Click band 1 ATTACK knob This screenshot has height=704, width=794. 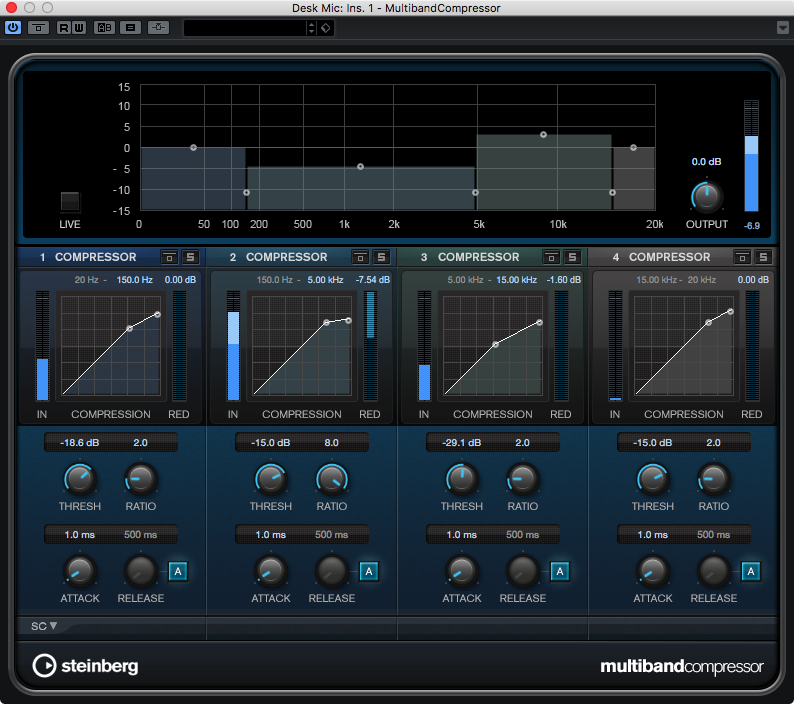tap(80, 571)
